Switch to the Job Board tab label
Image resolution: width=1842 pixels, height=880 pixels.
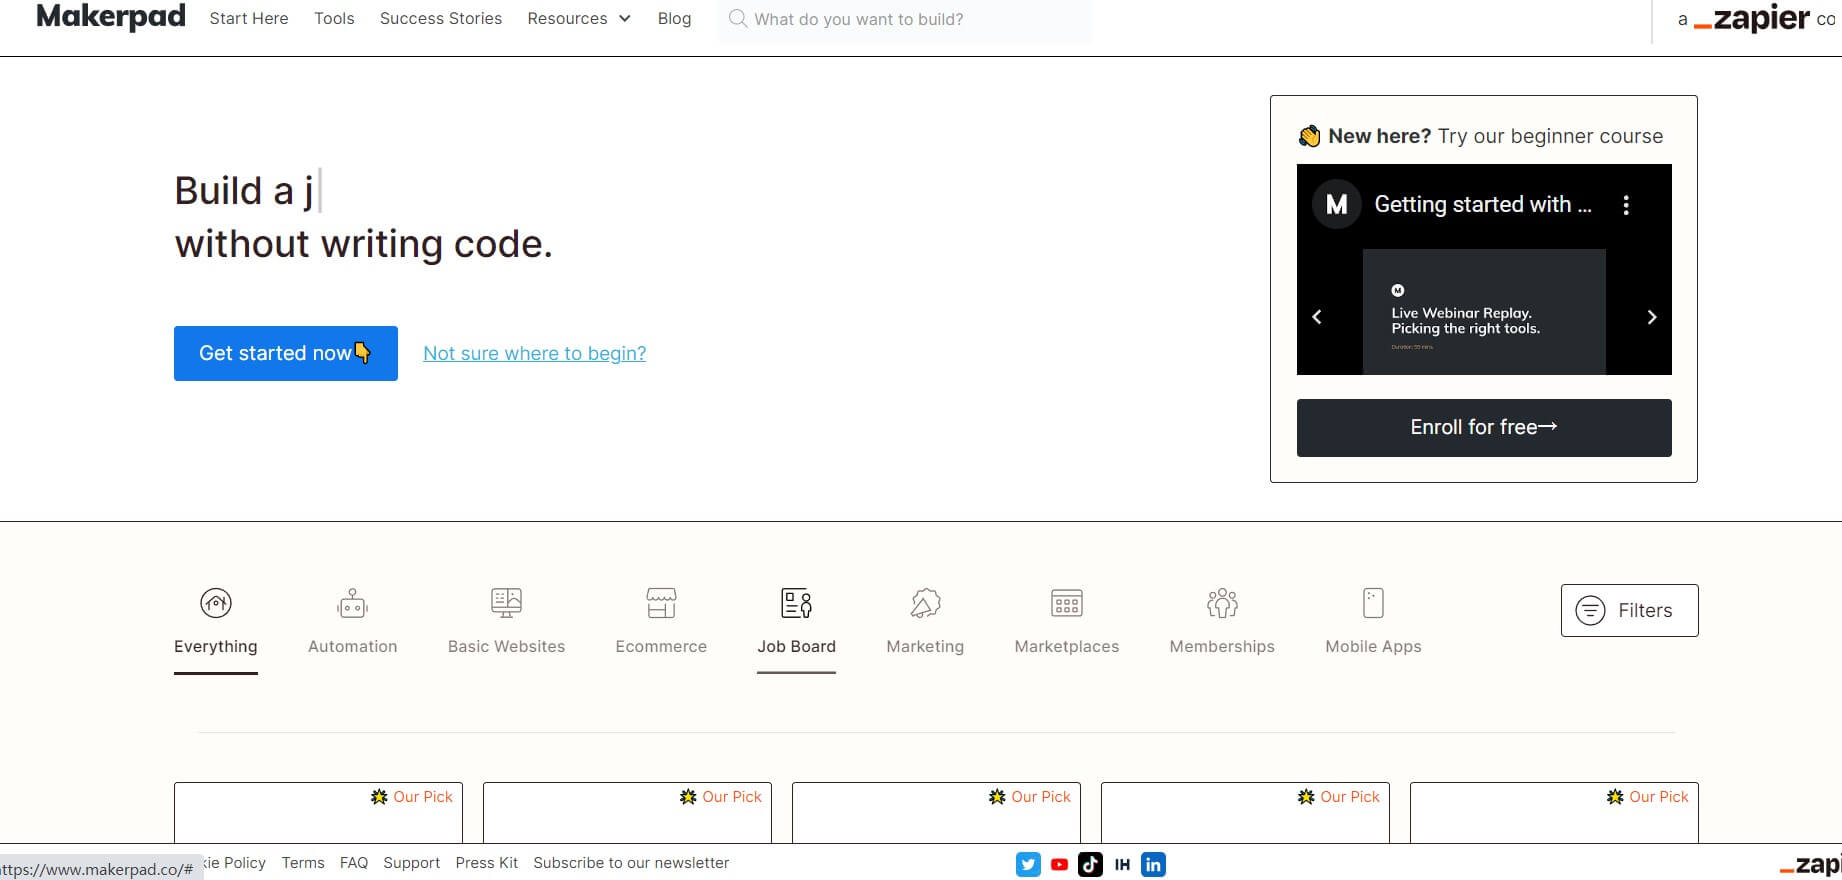(797, 646)
